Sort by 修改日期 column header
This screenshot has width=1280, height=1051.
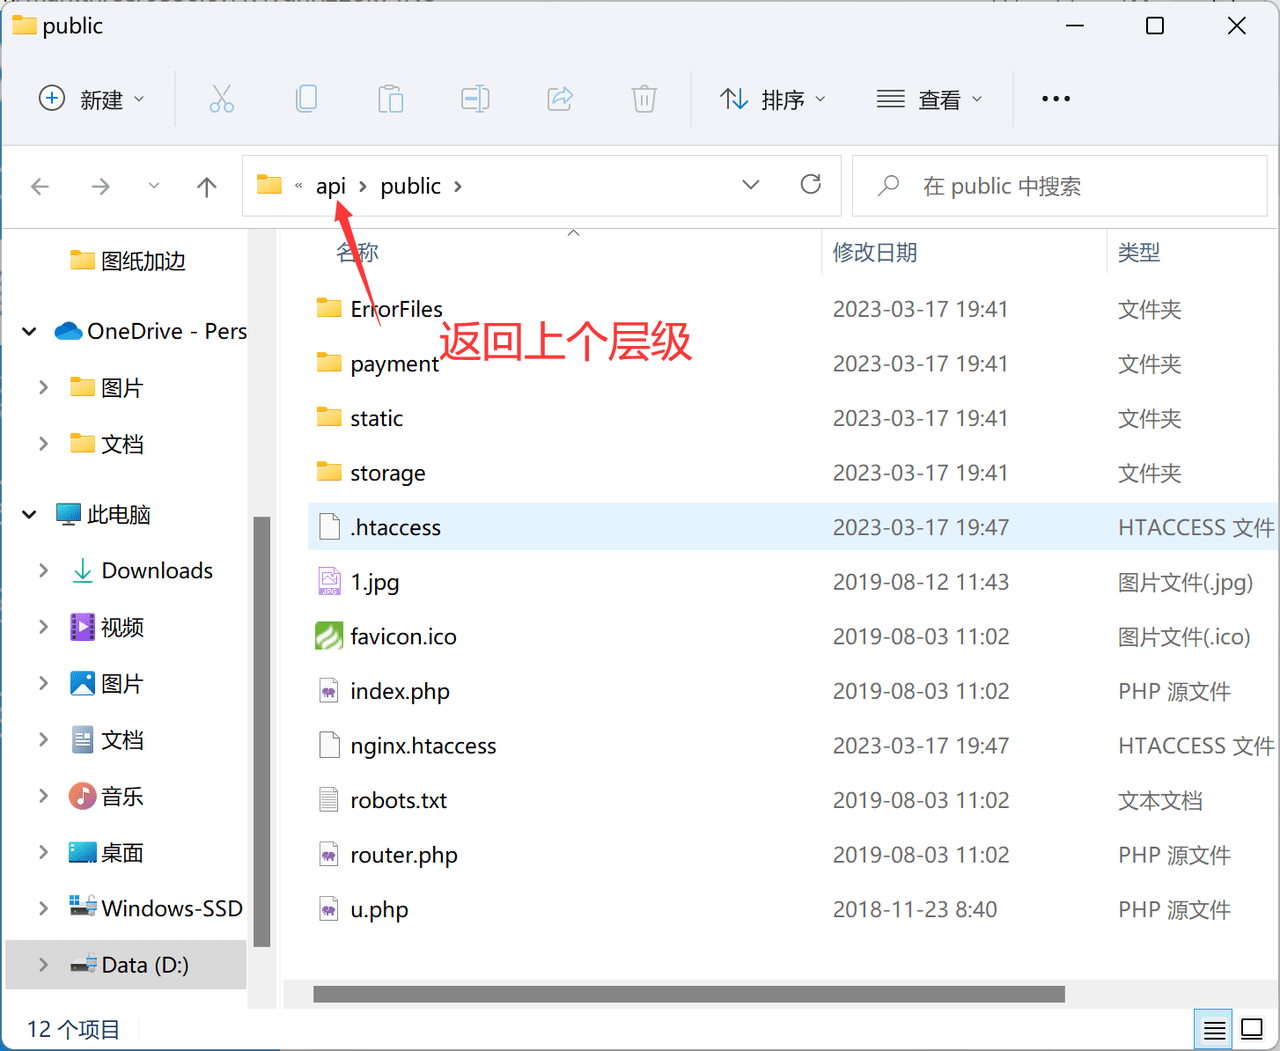[x=875, y=252]
